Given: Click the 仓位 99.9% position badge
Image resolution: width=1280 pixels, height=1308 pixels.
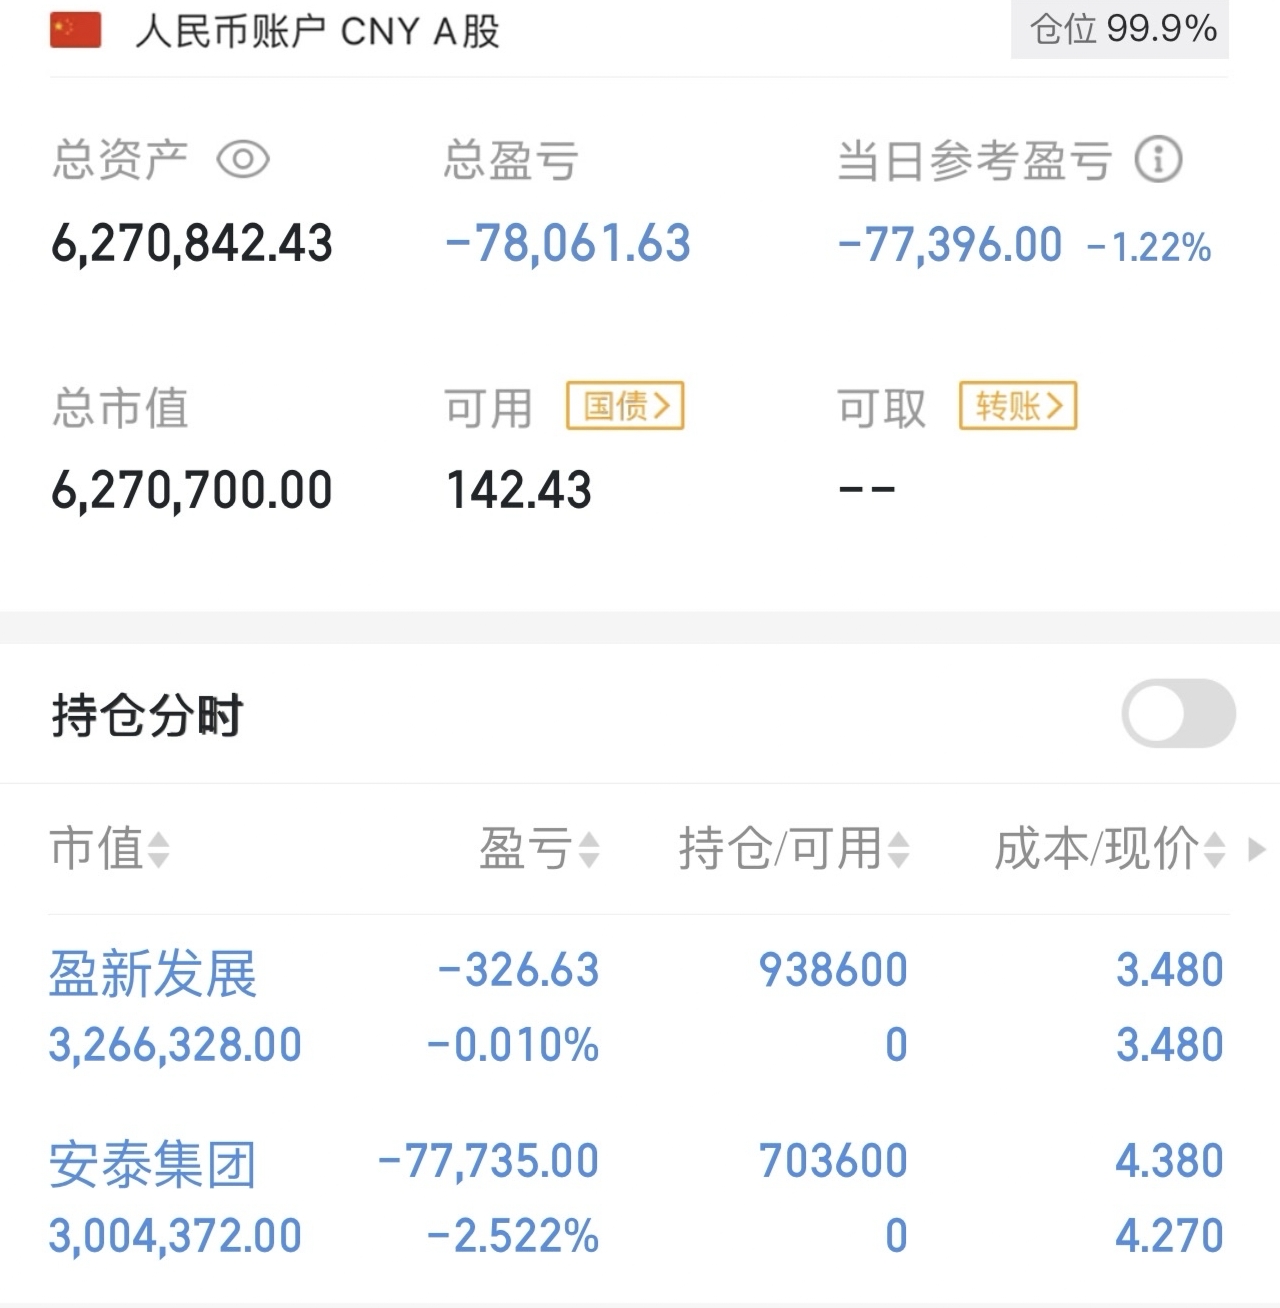Looking at the screenshot, I should 1121,29.
